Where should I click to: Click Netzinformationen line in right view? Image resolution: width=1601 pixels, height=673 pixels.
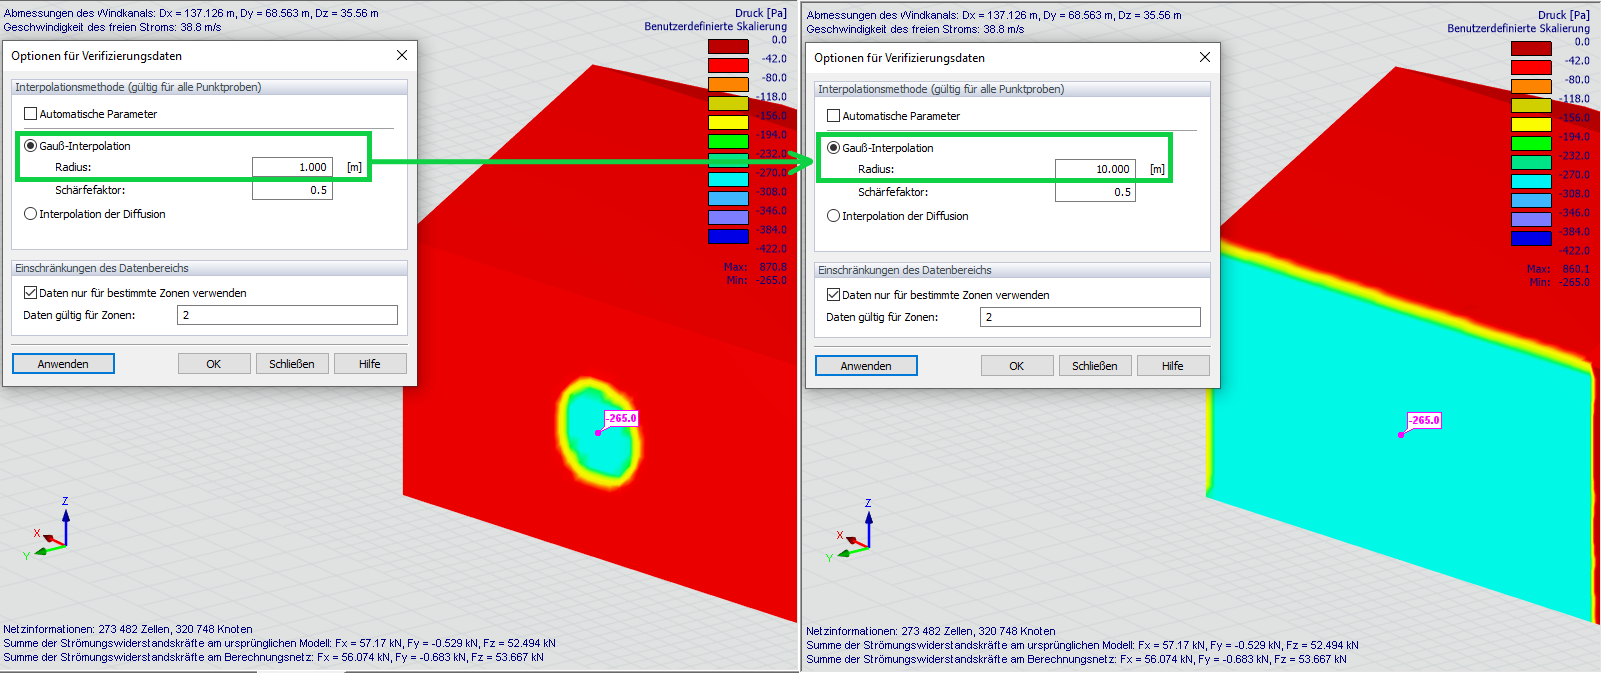point(931,631)
